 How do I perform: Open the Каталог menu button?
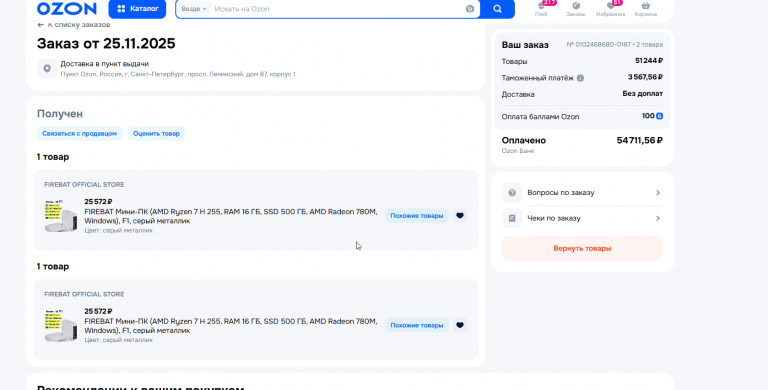pos(137,8)
